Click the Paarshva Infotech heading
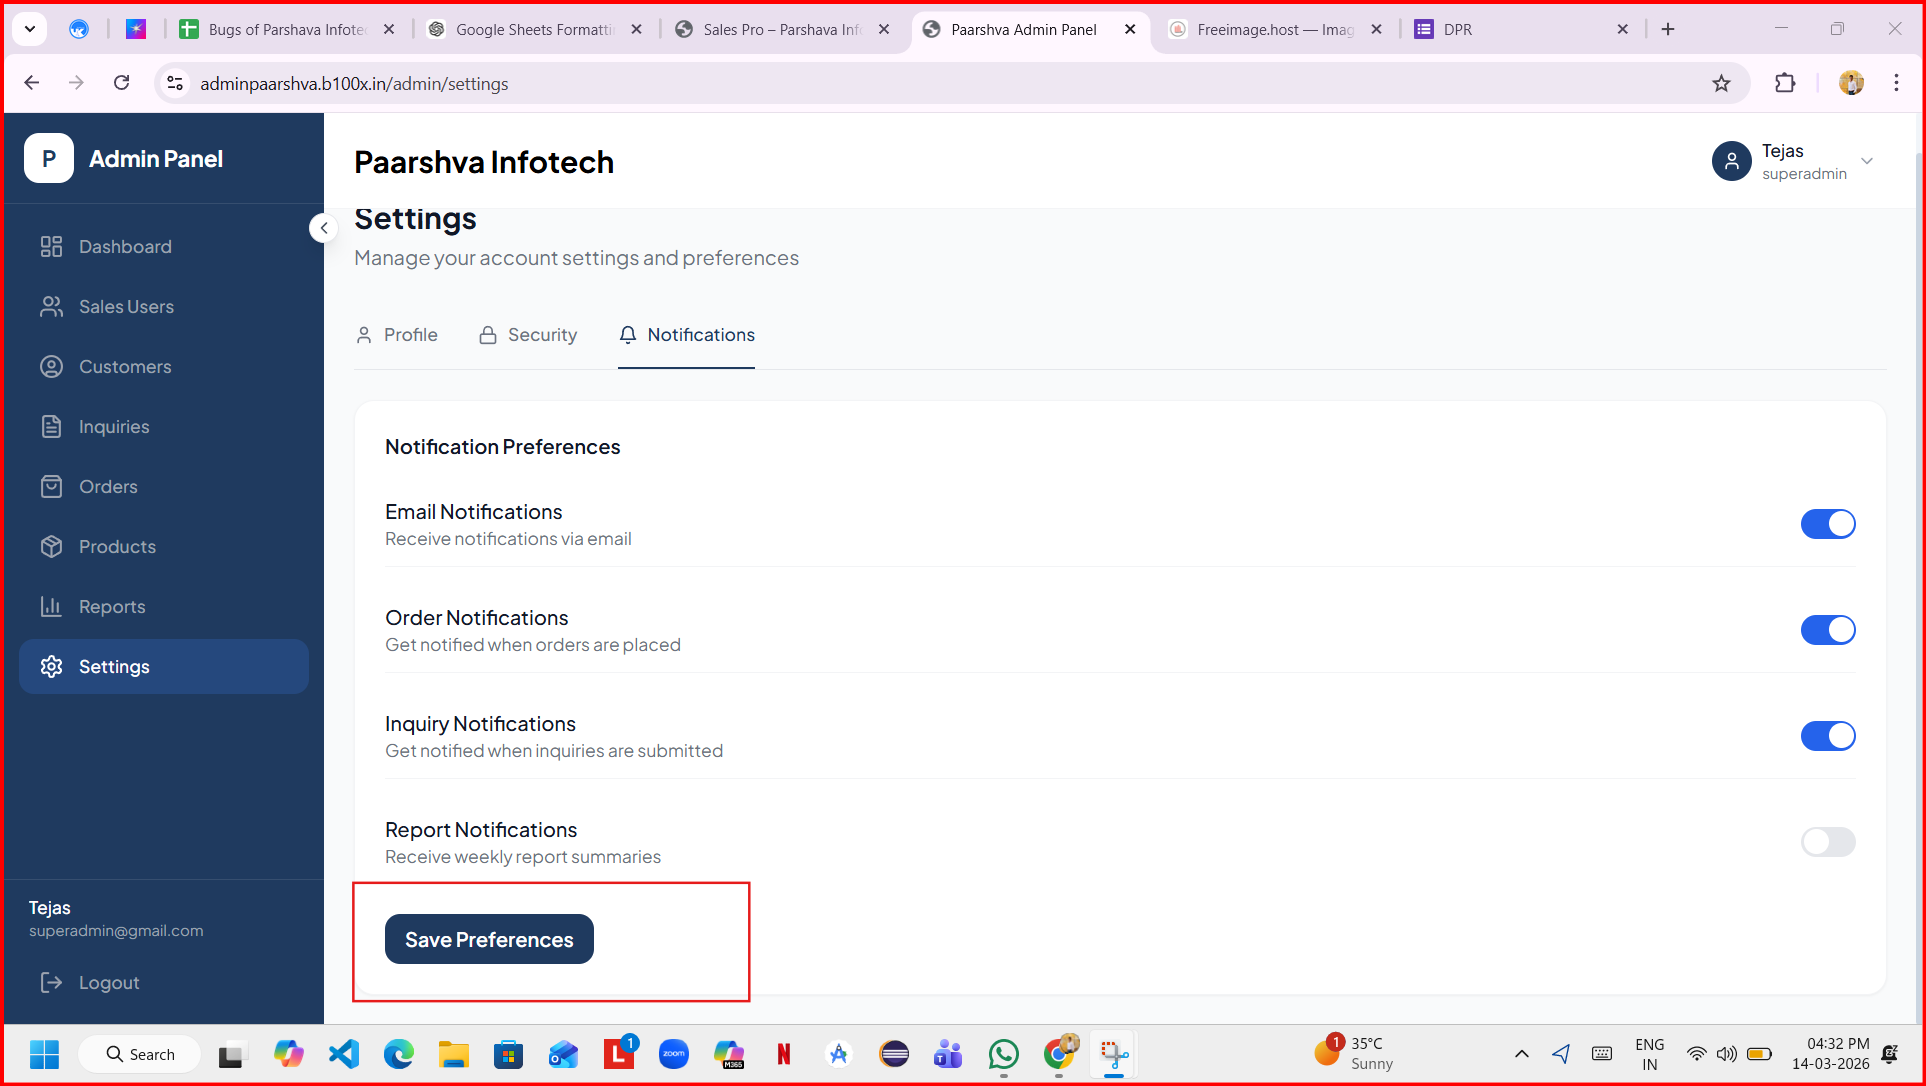This screenshot has width=1926, height=1086. click(x=484, y=162)
